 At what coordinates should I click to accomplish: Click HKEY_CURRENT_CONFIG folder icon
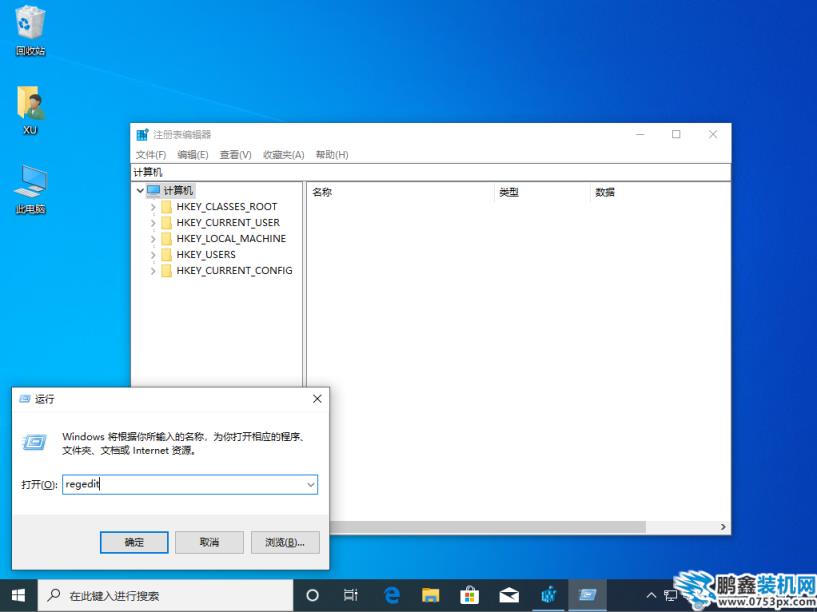pyautogui.click(x=167, y=271)
